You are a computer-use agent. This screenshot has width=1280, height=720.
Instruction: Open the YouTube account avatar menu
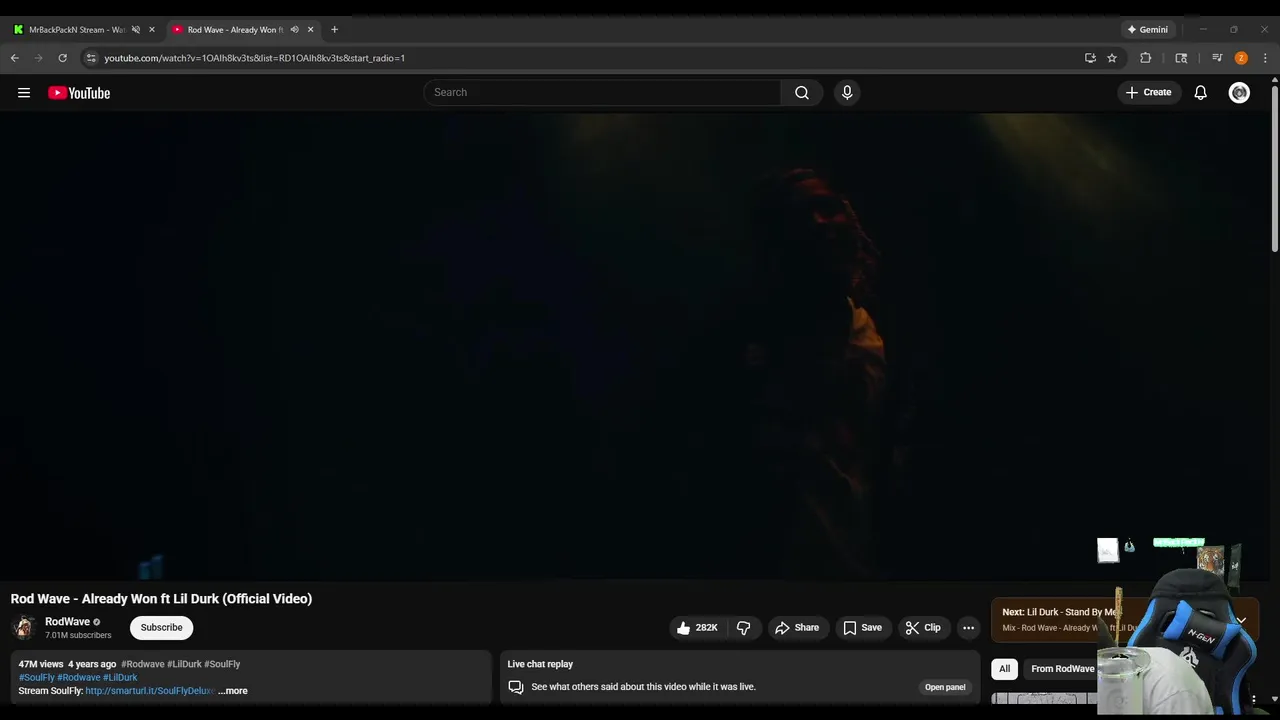coord(1239,93)
